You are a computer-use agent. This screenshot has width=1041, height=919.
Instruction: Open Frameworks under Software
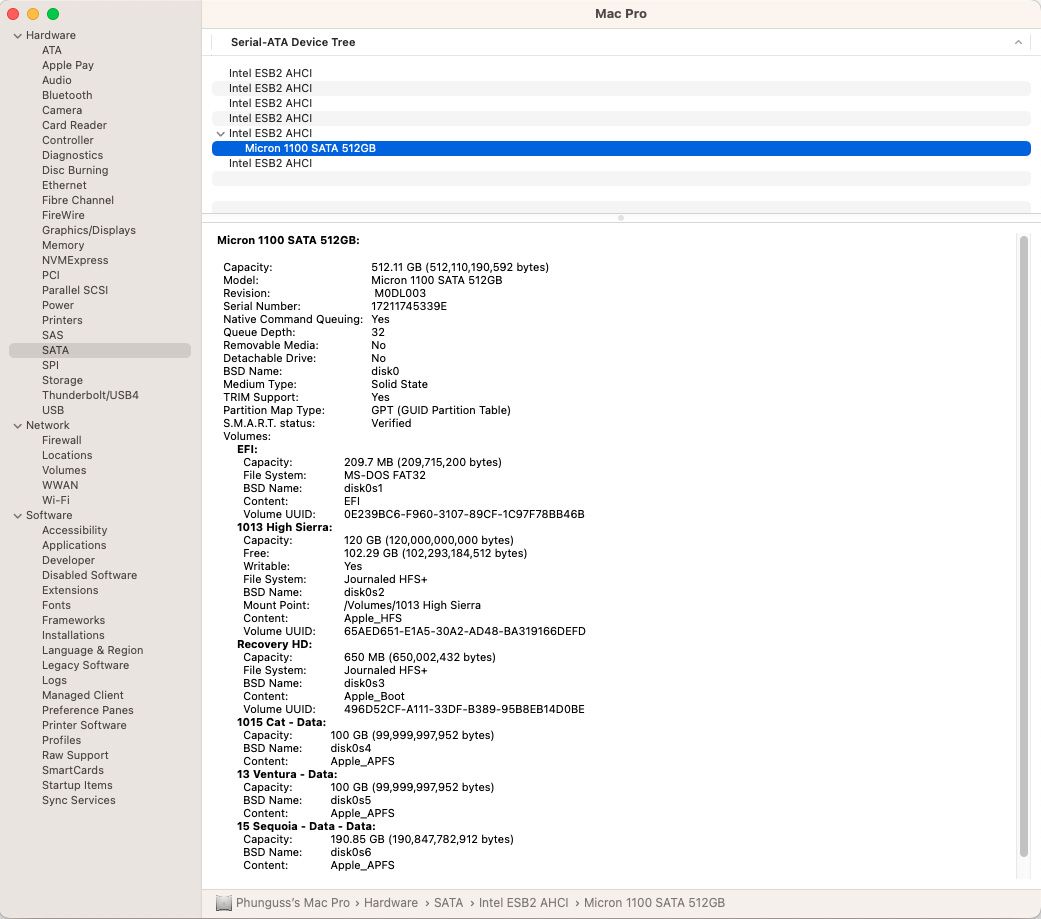pyautogui.click(x=74, y=620)
